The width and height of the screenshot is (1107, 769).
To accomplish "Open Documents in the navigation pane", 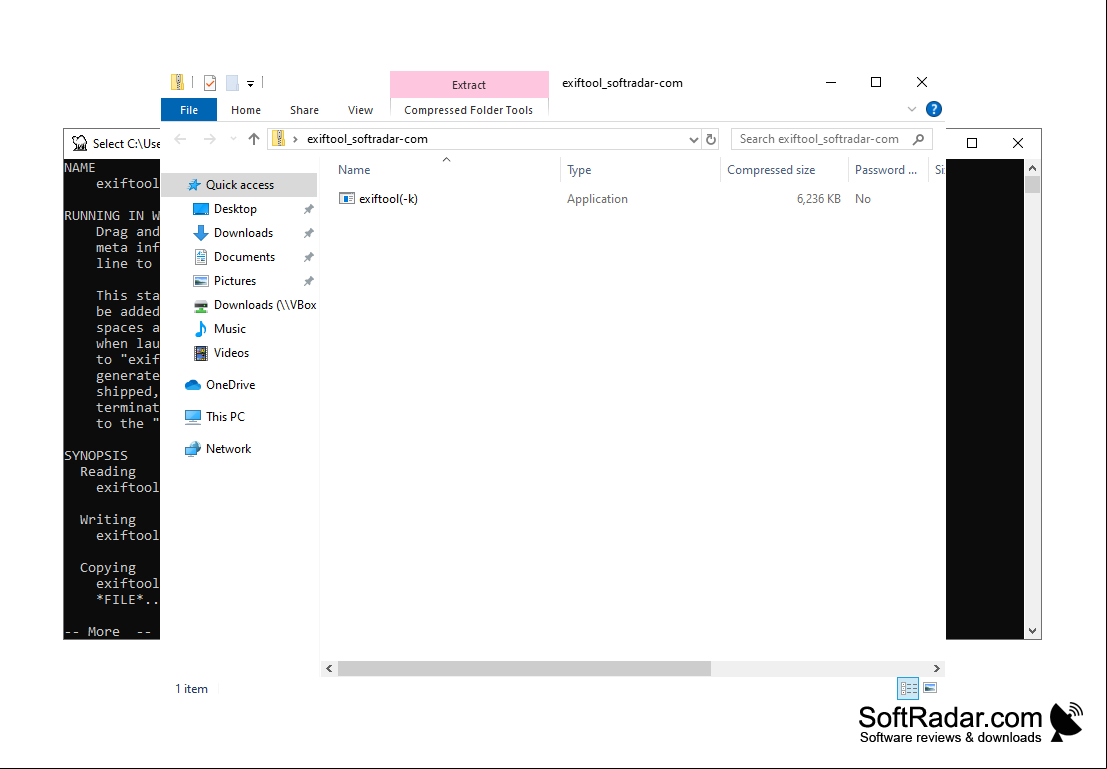I will 244,257.
